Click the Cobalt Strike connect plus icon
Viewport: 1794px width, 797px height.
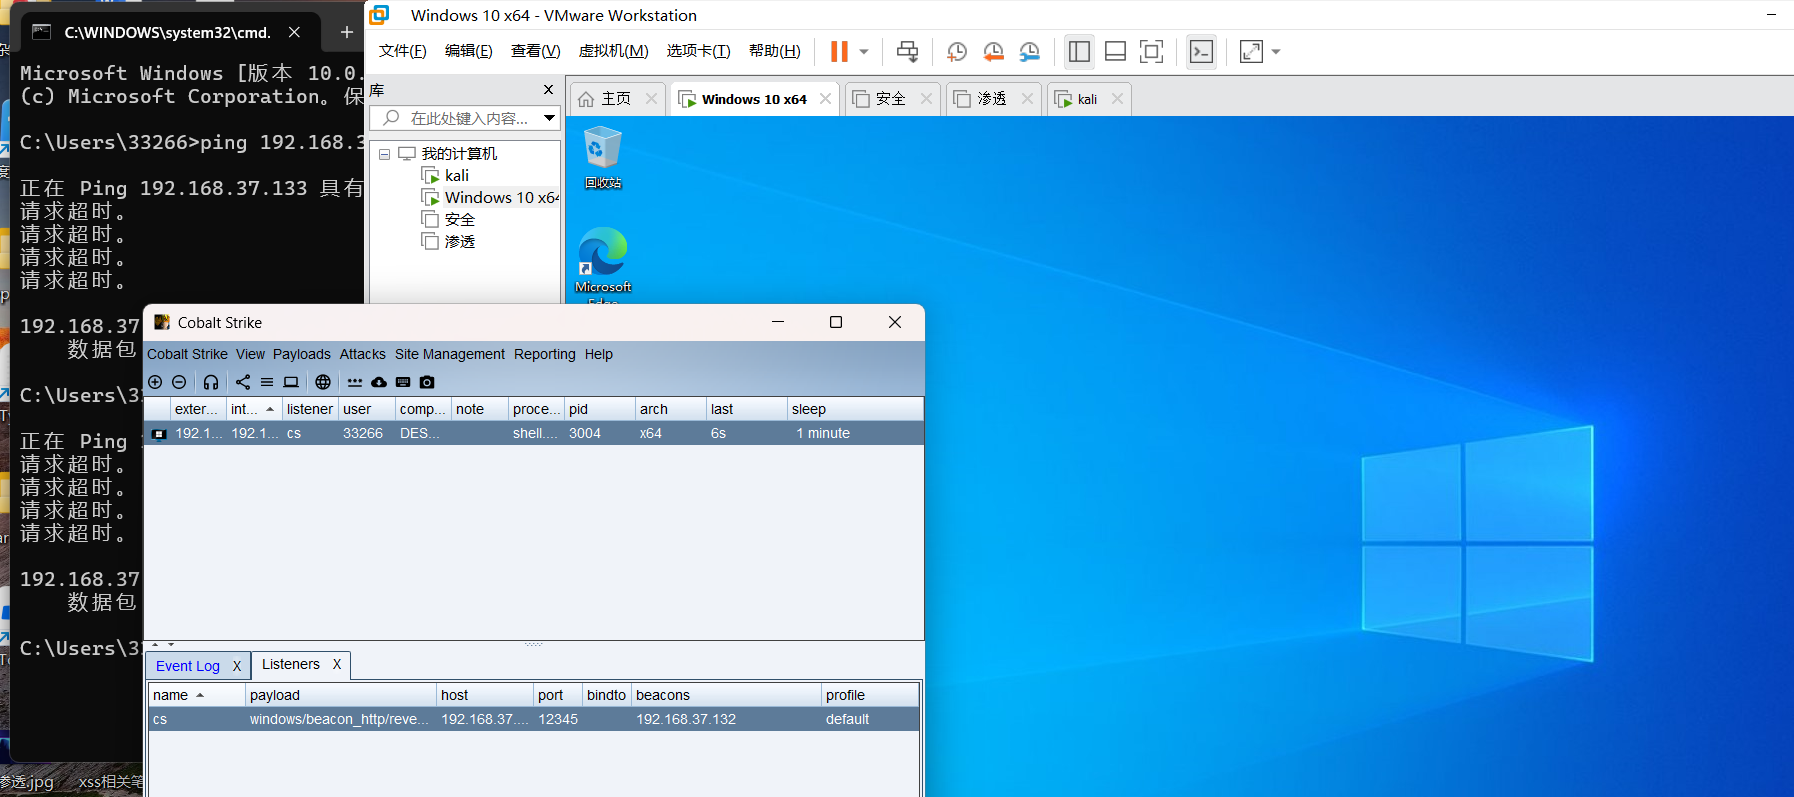pyautogui.click(x=155, y=382)
